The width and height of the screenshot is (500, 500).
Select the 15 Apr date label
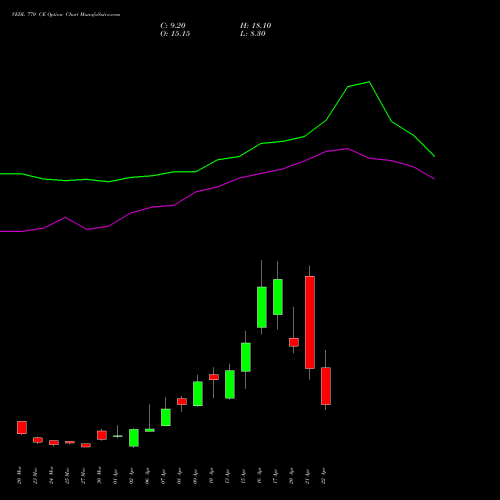(243, 475)
